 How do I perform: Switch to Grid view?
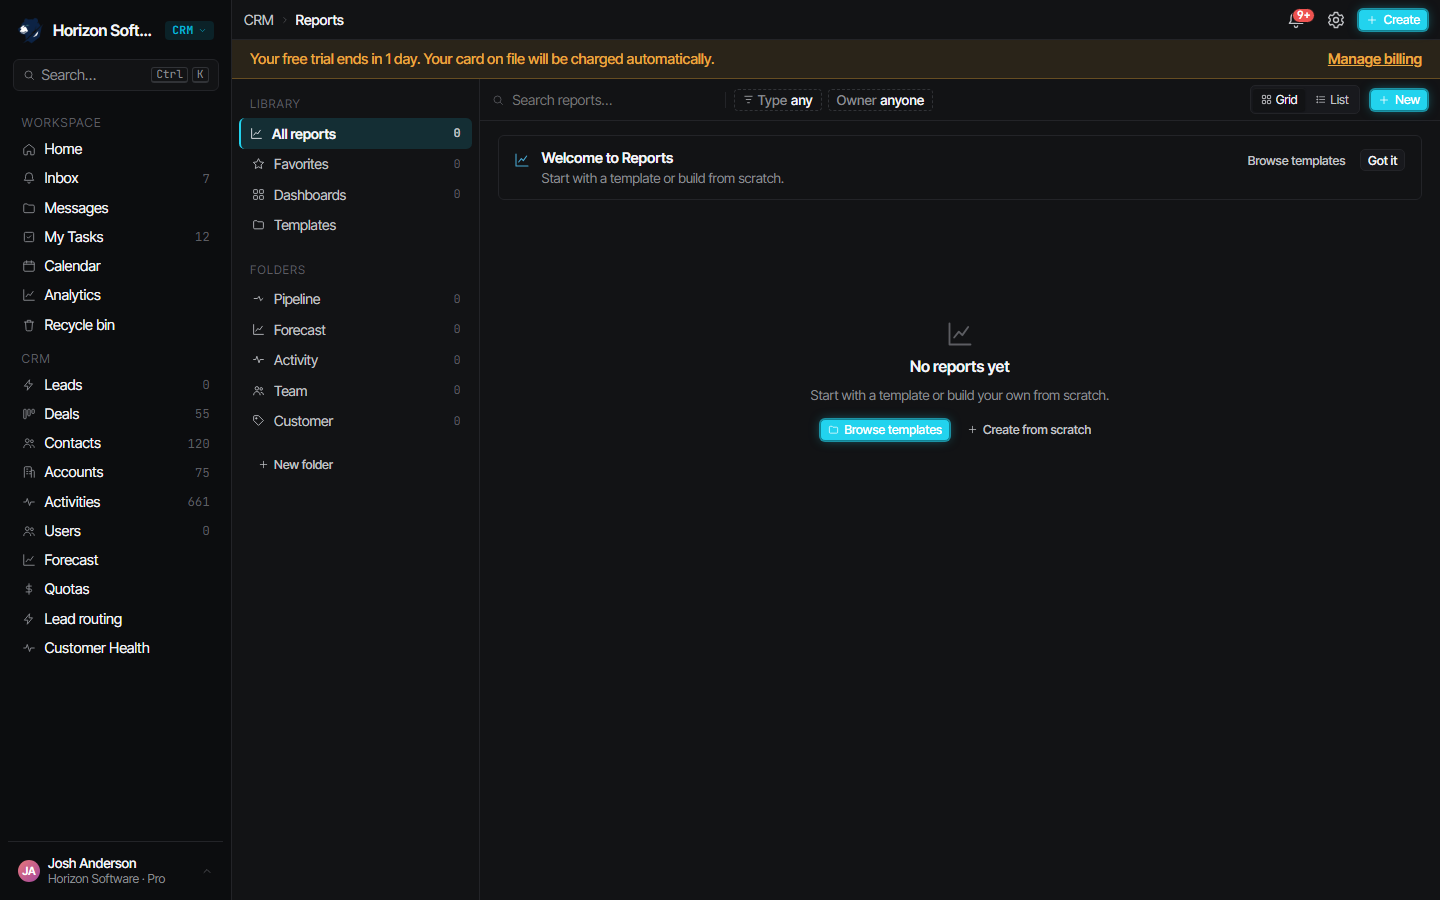(x=1279, y=100)
